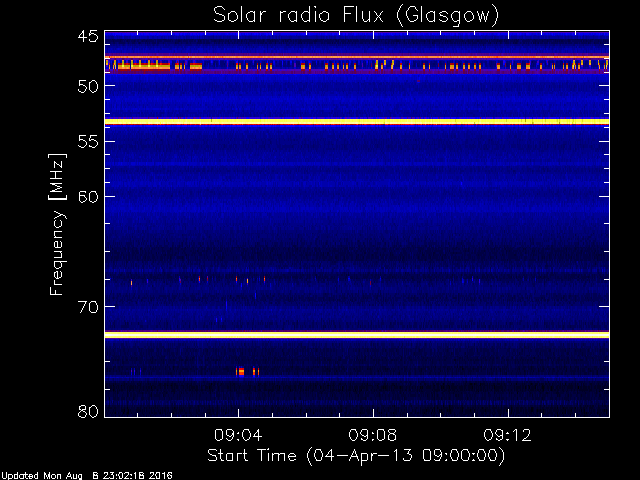The width and height of the screenshot is (640, 480).
Task: Click the 50 frequency tick label
Action: [x=88, y=86]
